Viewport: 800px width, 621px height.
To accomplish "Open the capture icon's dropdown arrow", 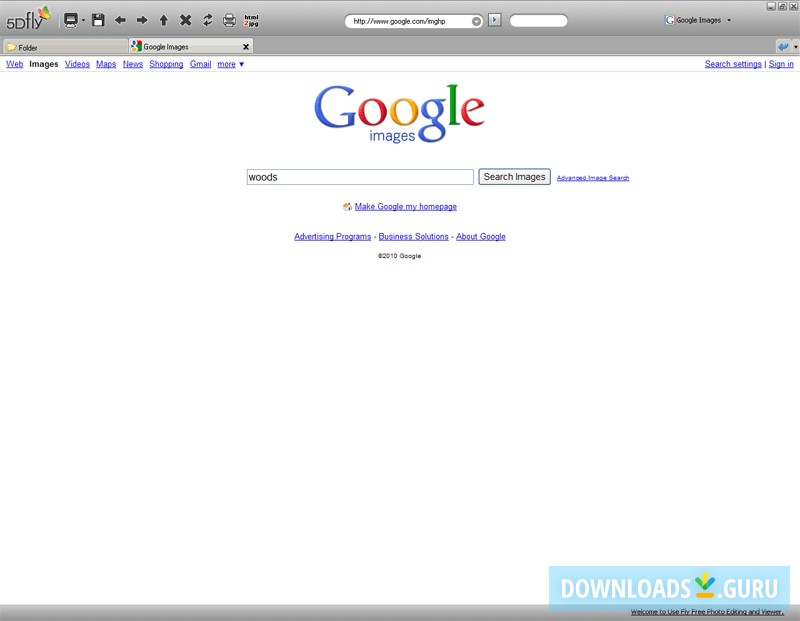I will click(x=83, y=19).
